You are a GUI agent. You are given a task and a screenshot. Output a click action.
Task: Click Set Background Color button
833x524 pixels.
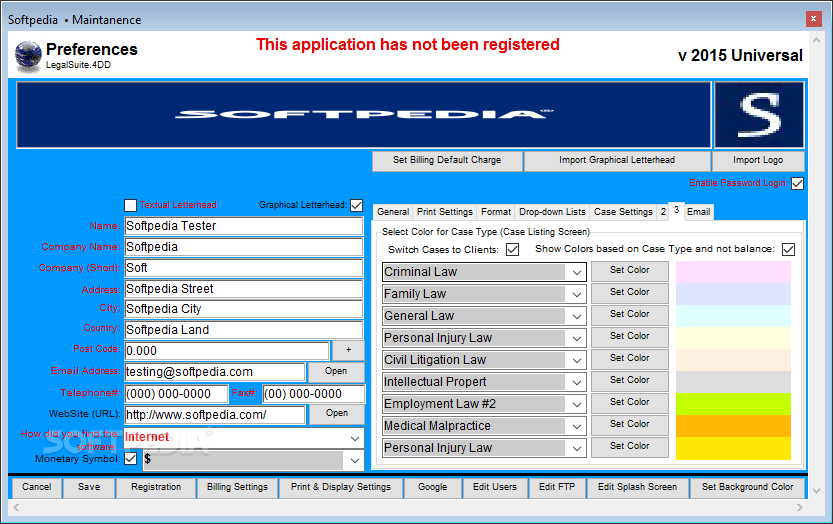(x=747, y=487)
